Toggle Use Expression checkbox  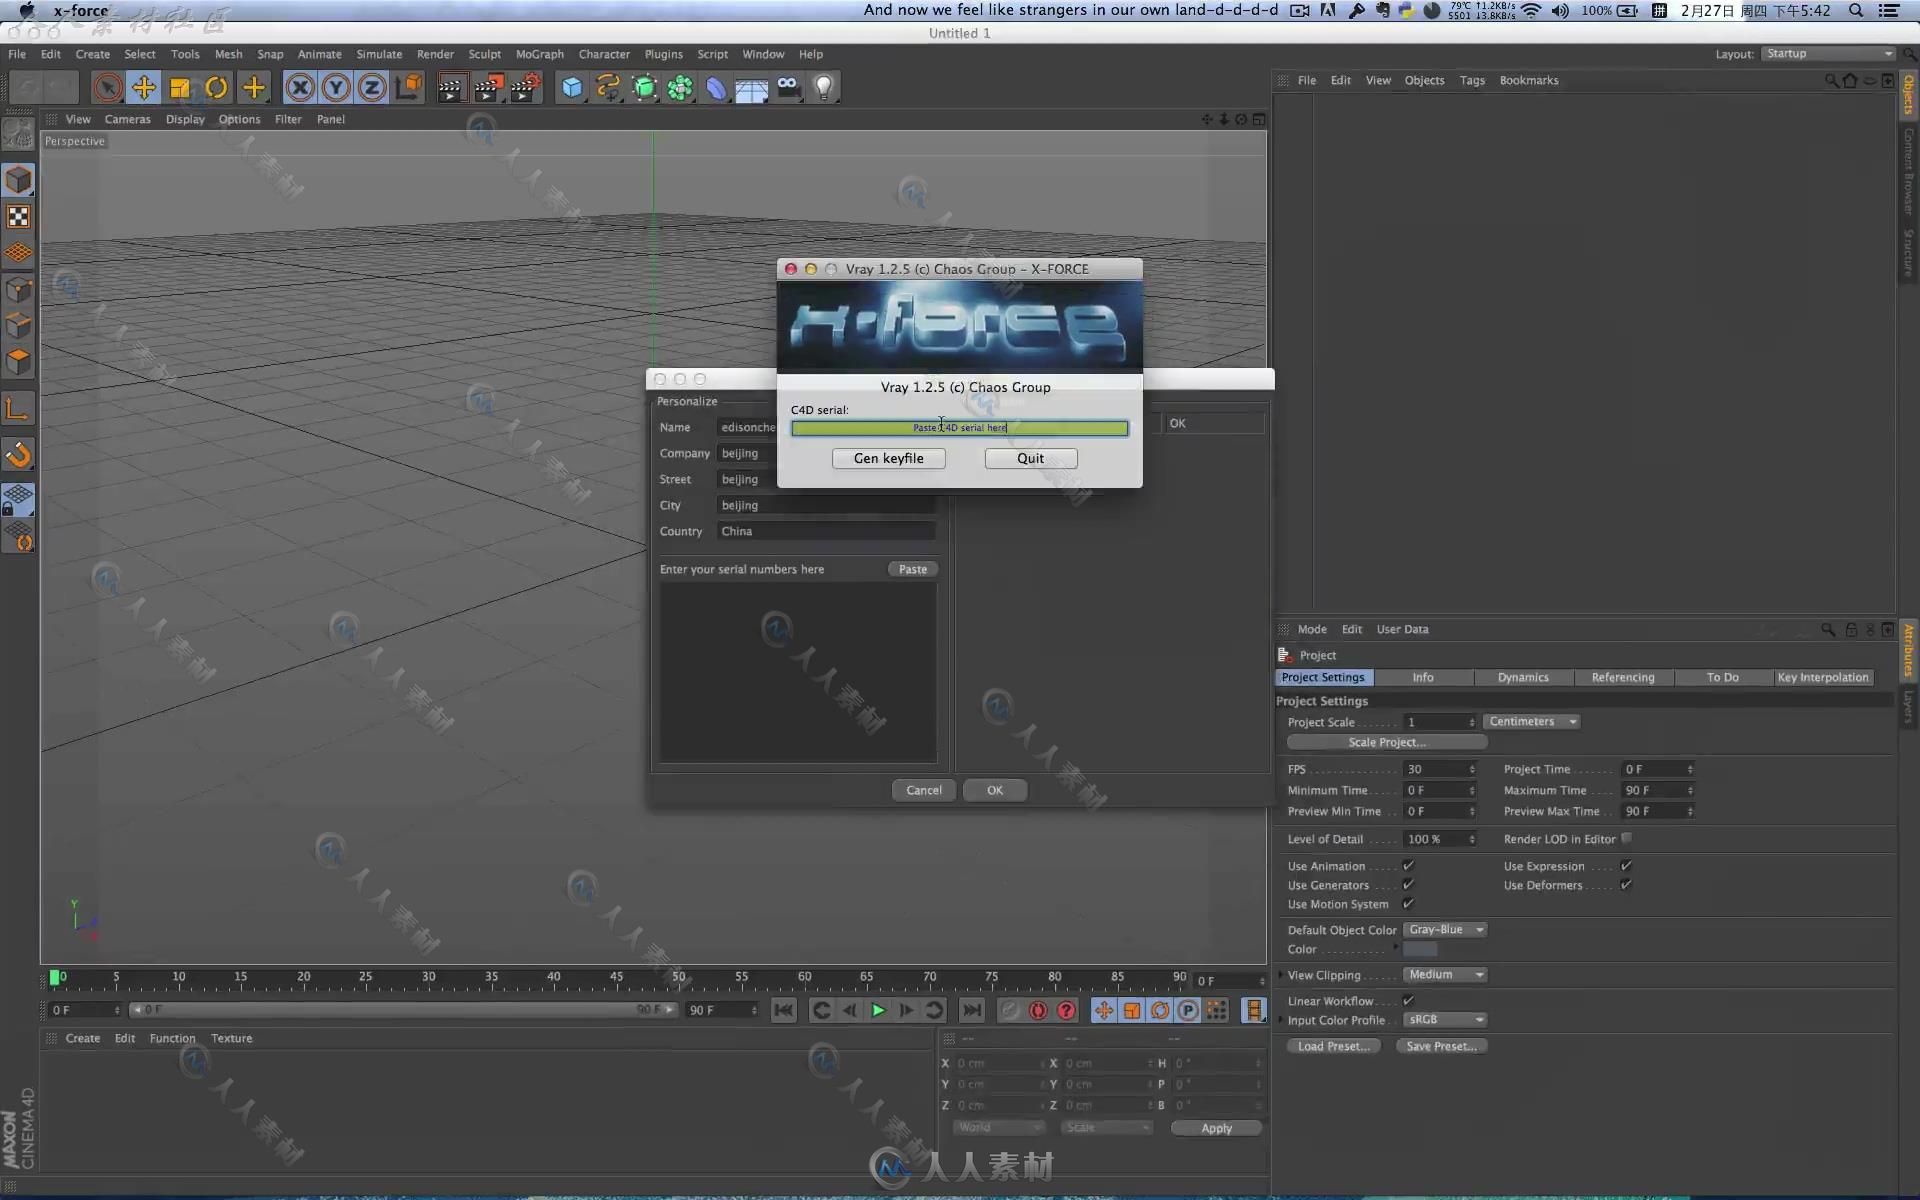click(x=1626, y=865)
